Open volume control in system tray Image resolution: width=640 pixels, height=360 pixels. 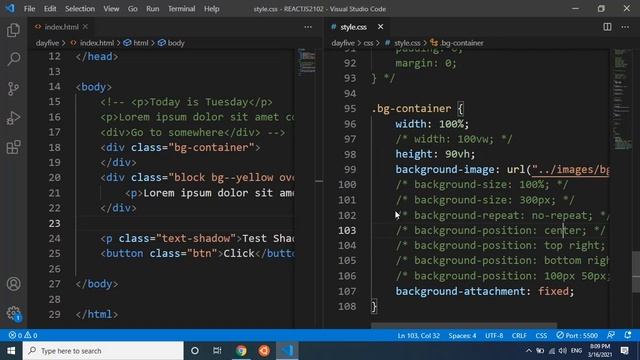coord(563,351)
